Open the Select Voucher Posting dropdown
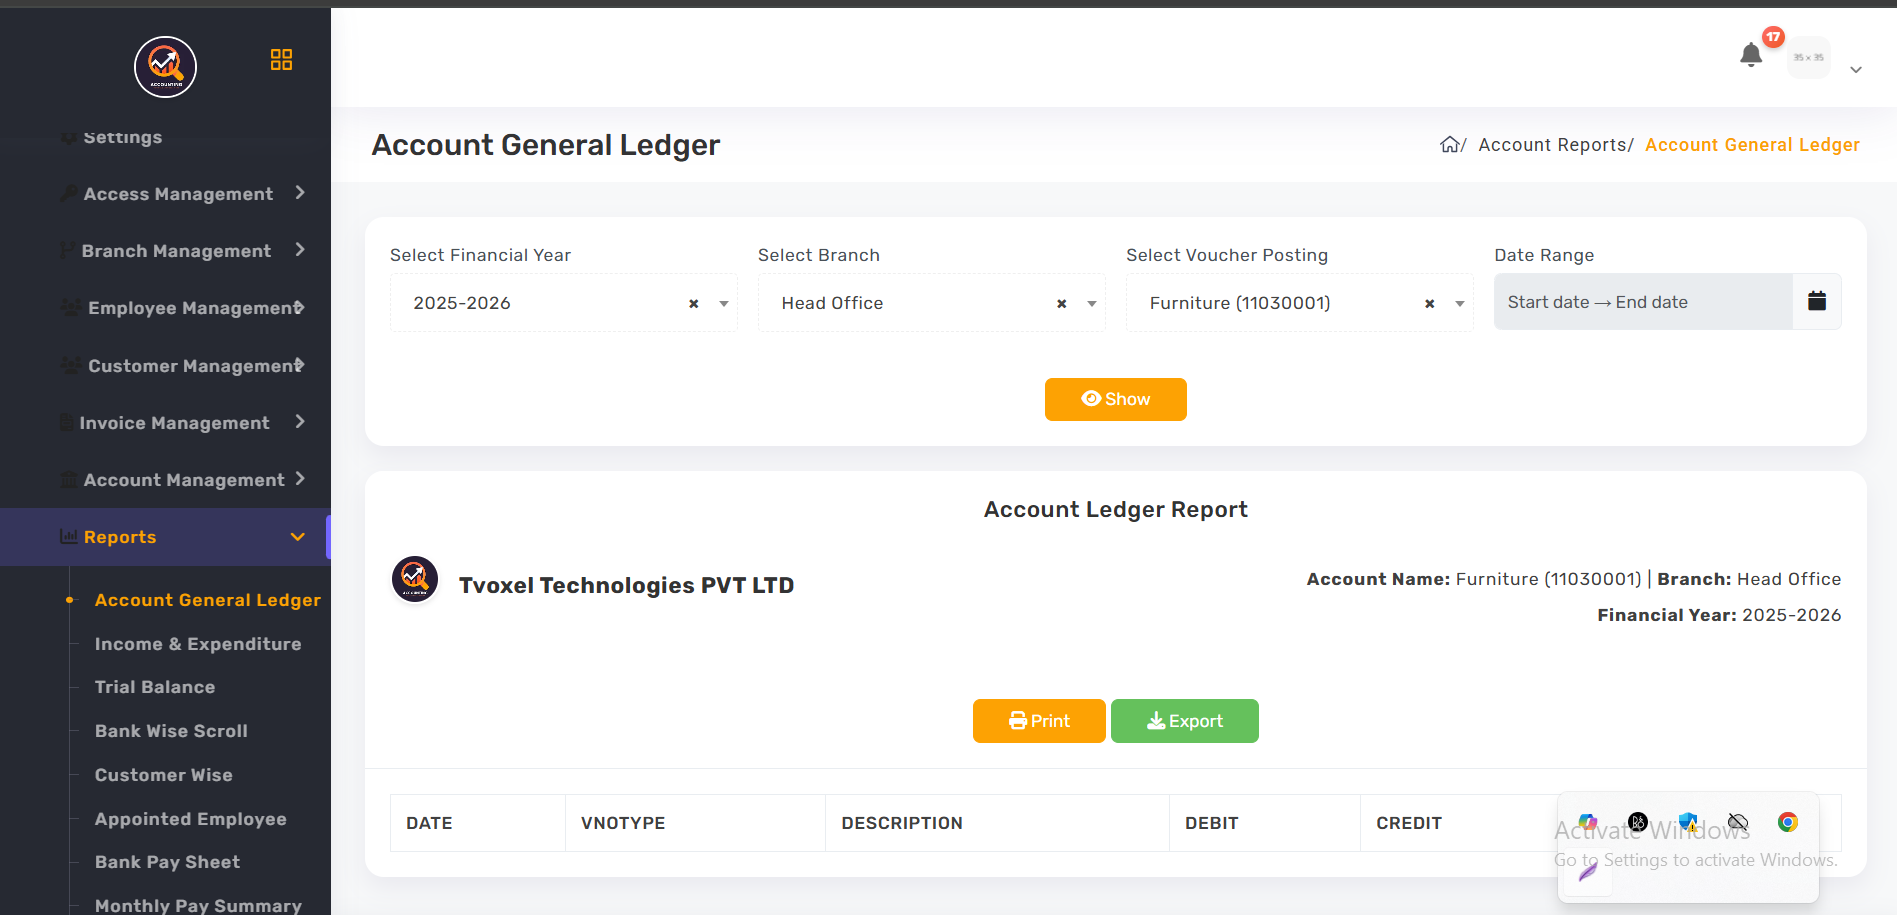This screenshot has height=915, width=1897. click(x=1460, y=303)
